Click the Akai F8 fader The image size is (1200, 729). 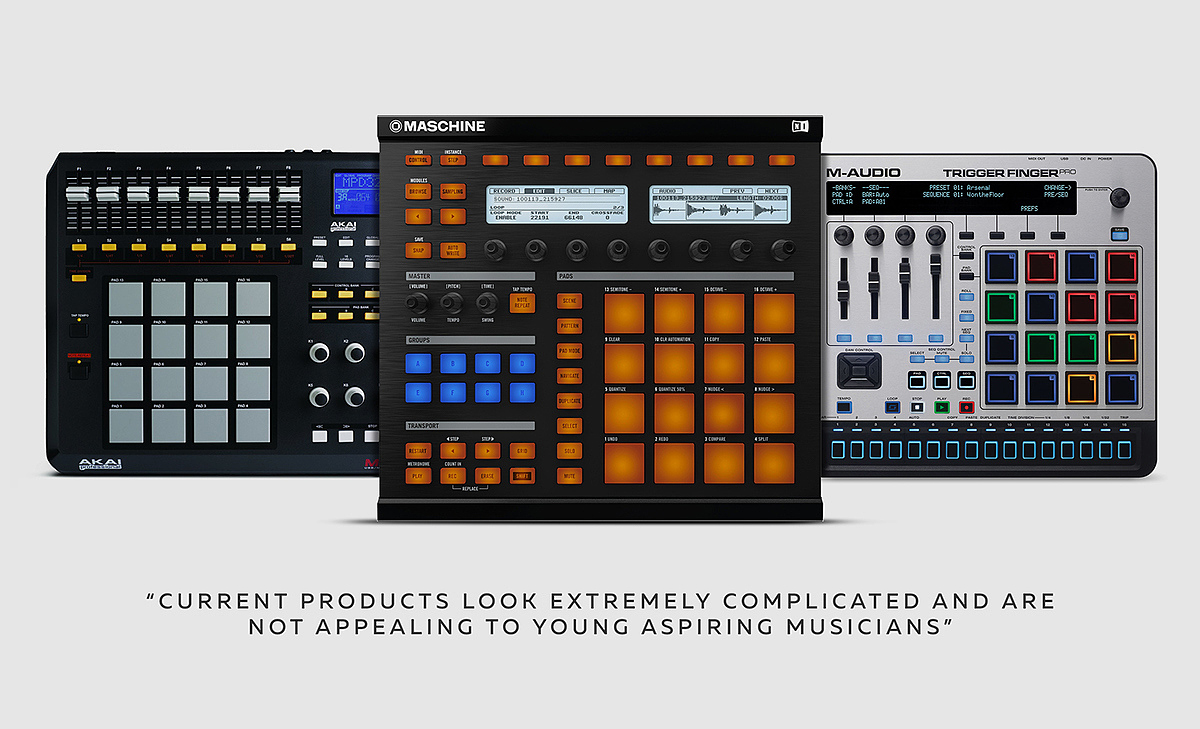(288, 195)
